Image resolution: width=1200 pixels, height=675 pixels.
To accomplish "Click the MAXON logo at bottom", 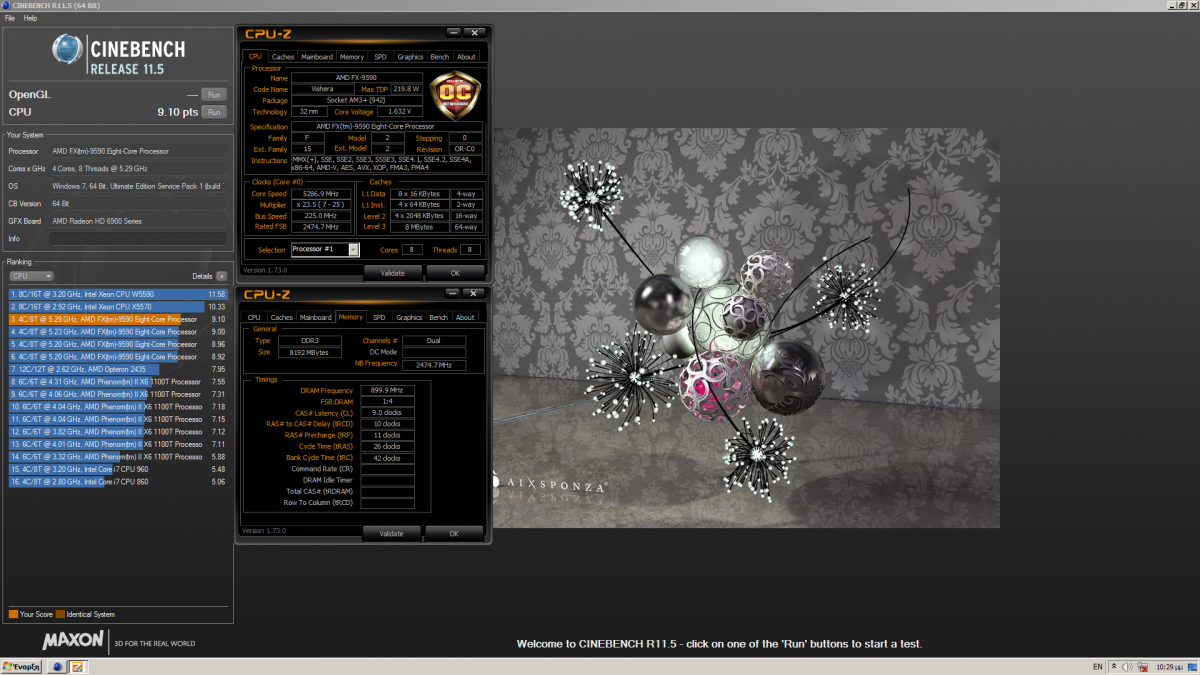I will click(x=73, y=639).
